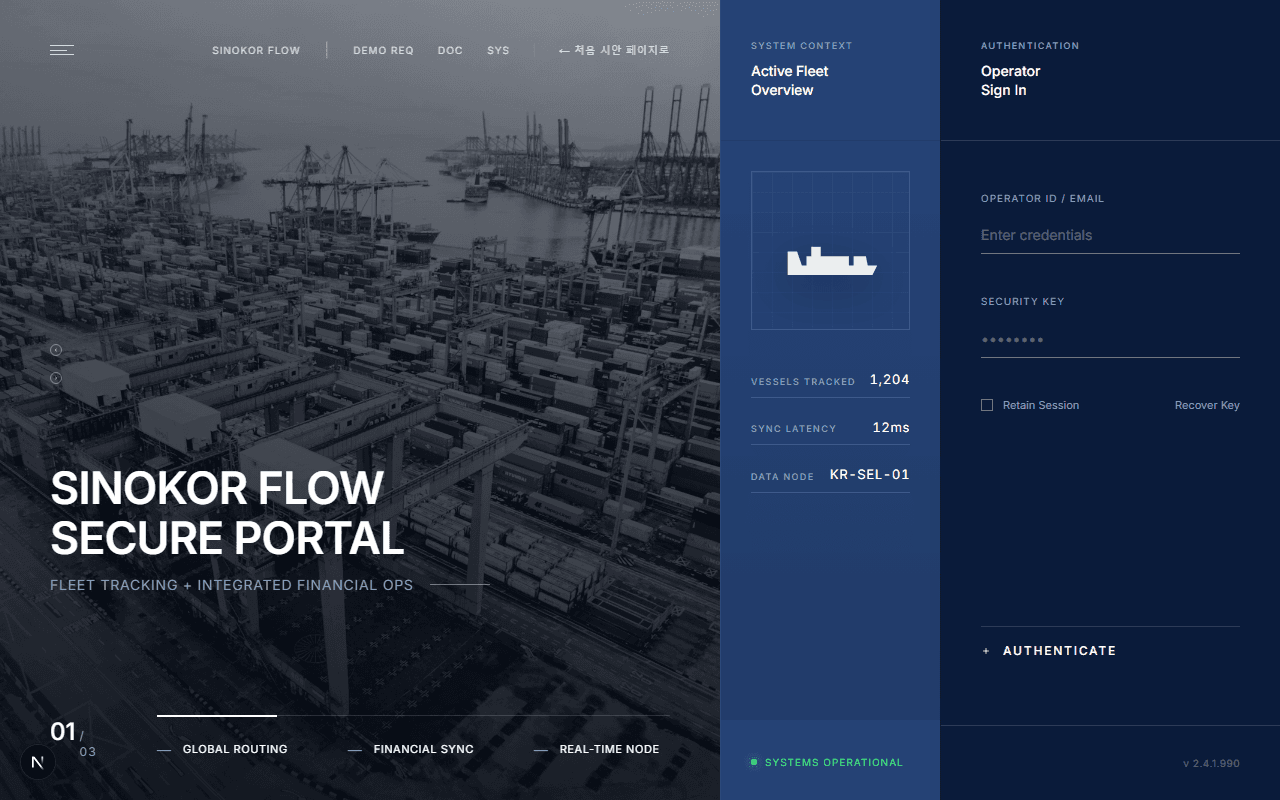Go to previous slide with left arrow circle
1280x800 pixels.
(56, 349)
